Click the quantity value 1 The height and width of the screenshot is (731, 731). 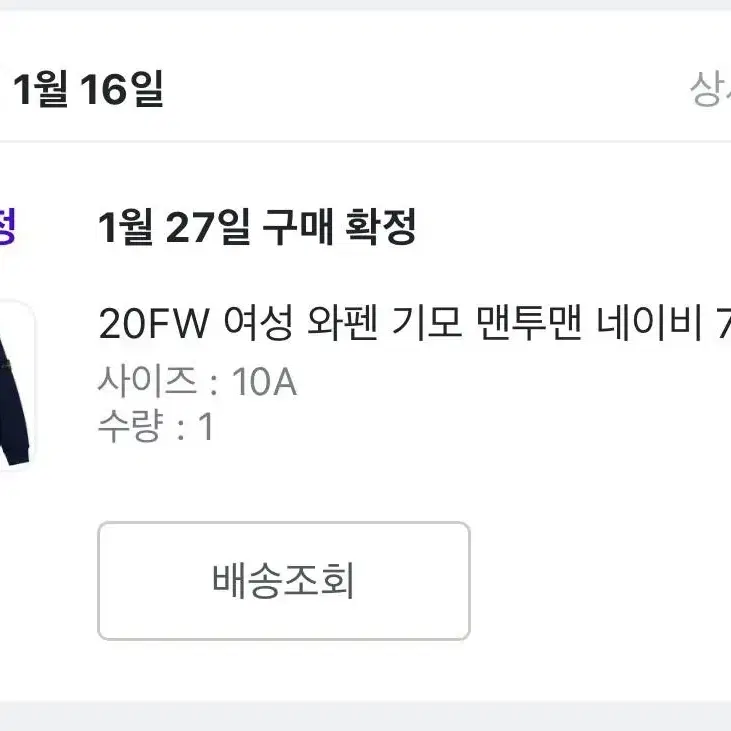(x=206, y=426)
